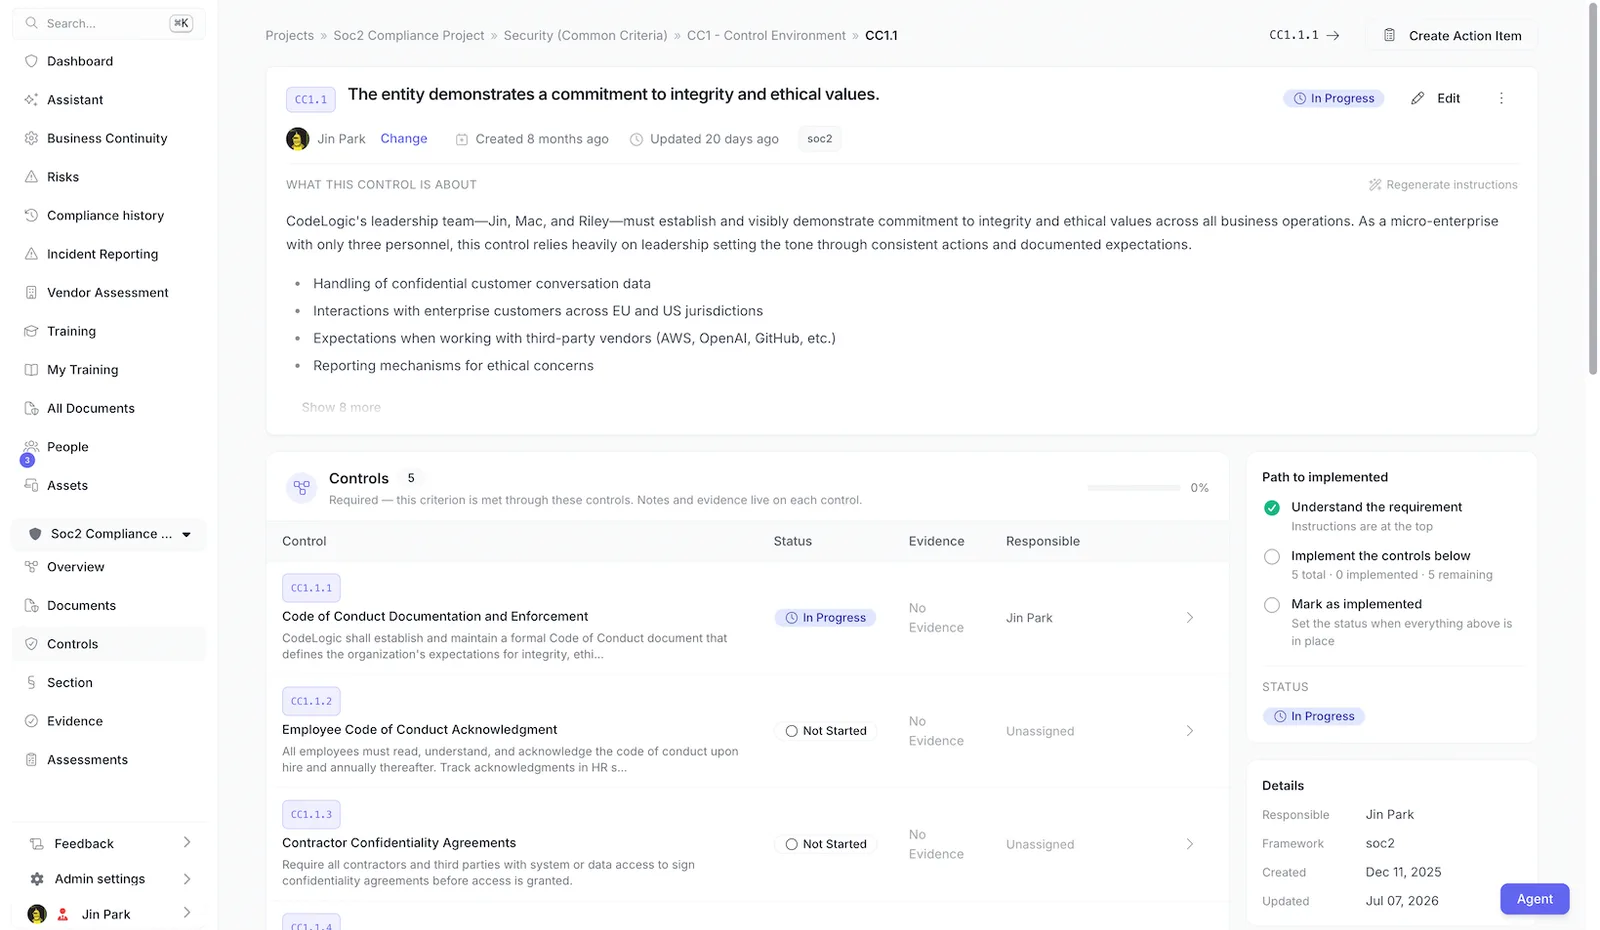
Task: Open header In Progress status dropdown
Action: pos(1334,98)
